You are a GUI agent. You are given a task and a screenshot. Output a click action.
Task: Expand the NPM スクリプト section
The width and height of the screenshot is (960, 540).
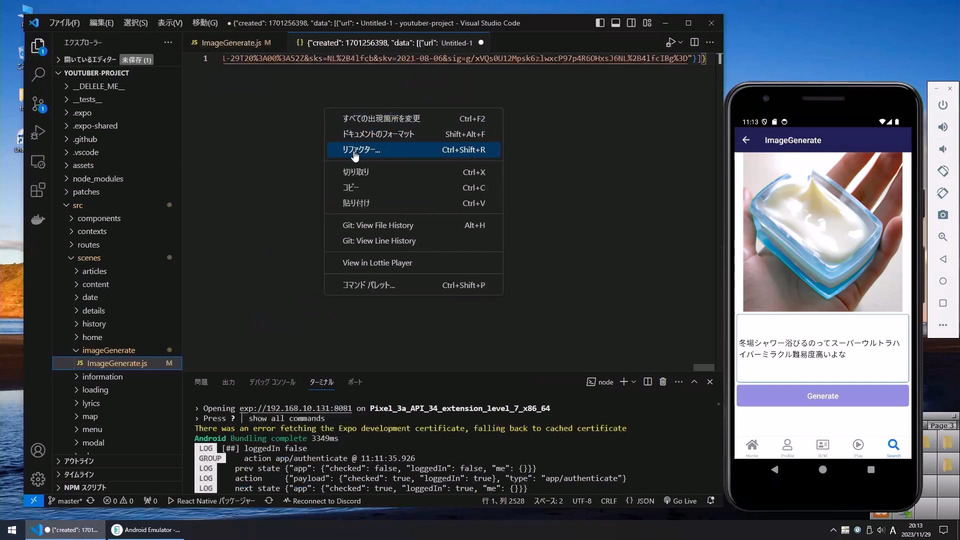coord(85,488)
